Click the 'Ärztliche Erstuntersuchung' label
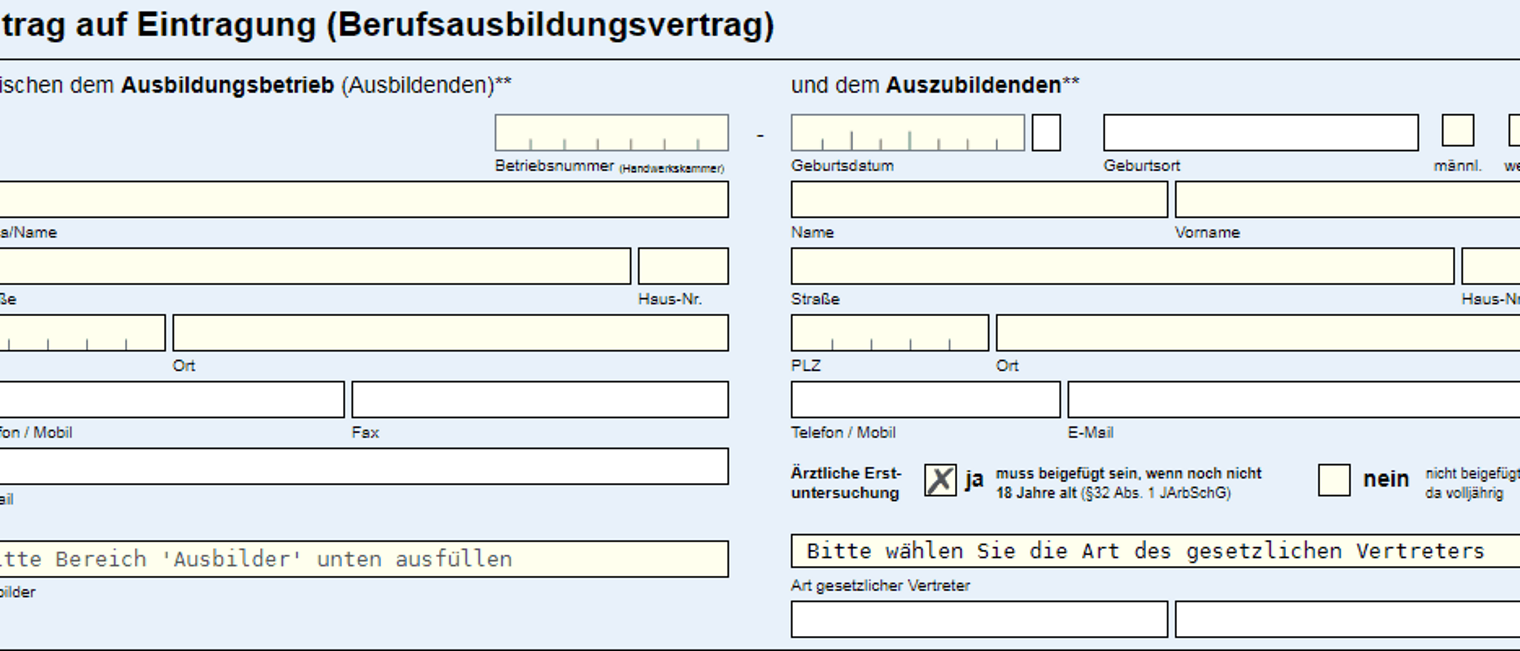The height and width of the screenshot is (651, 1520). (x=846, y=483)
